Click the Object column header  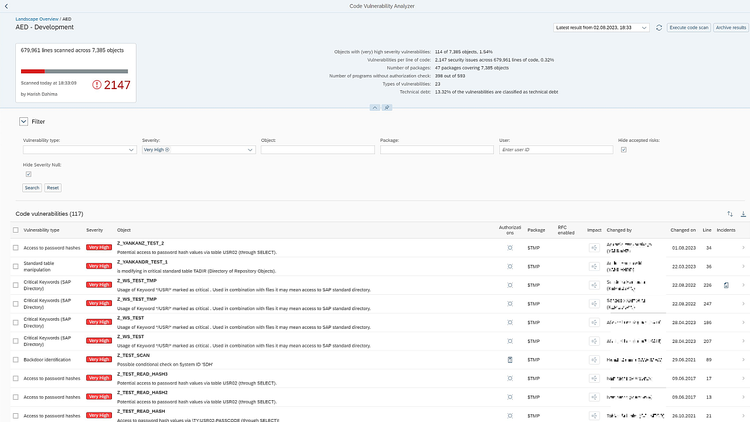tap(124, 230)
